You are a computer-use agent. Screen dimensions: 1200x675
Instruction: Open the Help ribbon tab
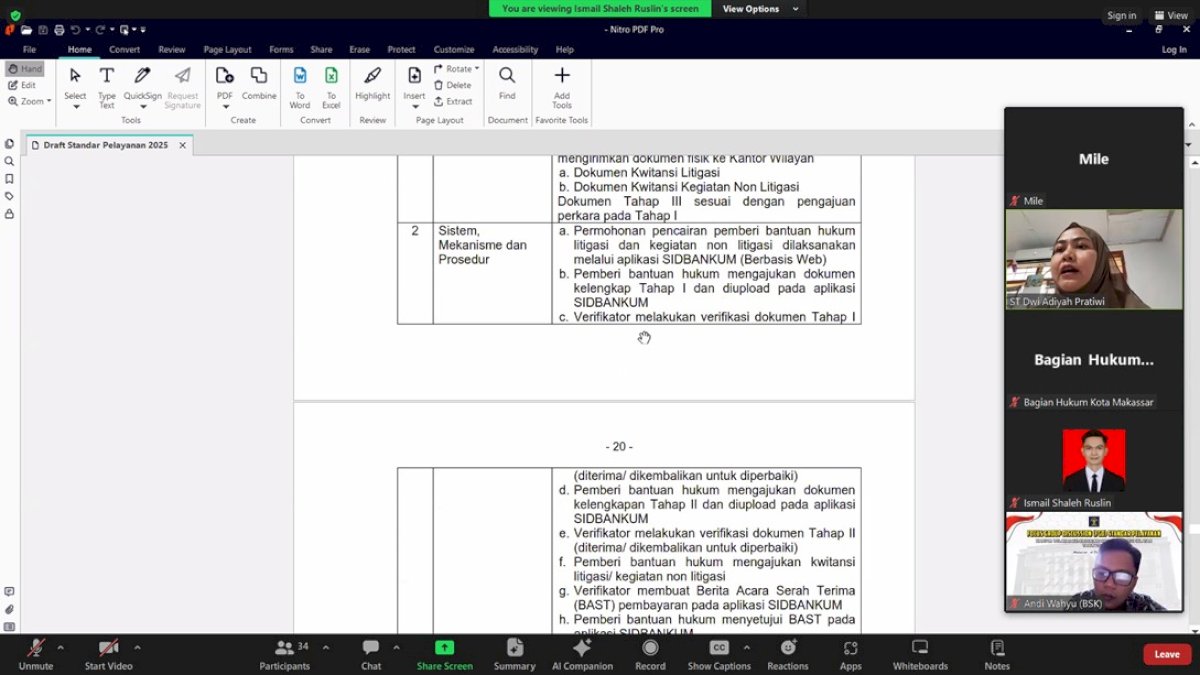pyautogui.click(x=565, y=49)
